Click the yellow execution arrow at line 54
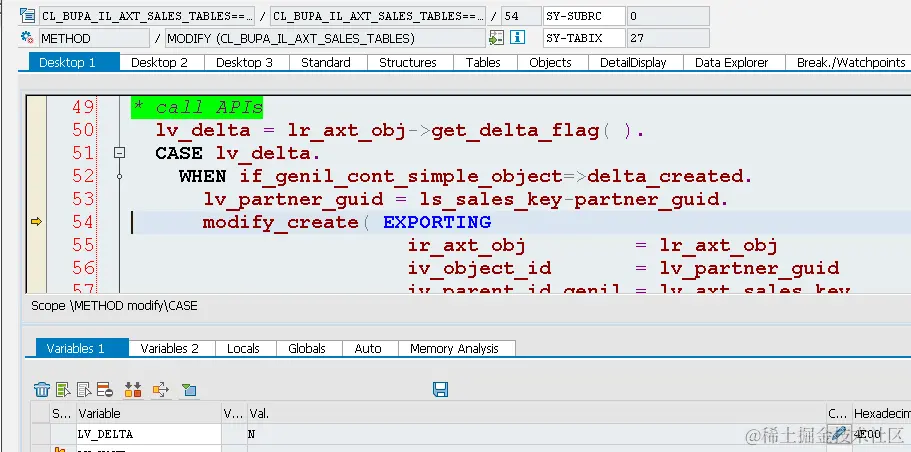Viewport: 911px width, 452px height. (36, 221)
